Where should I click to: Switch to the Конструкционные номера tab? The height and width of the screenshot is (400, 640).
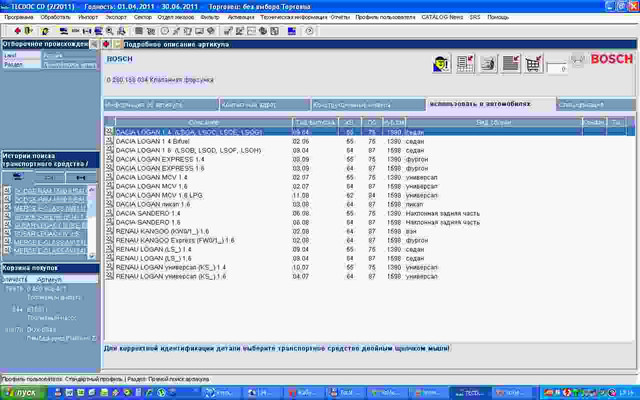[369, 105]
